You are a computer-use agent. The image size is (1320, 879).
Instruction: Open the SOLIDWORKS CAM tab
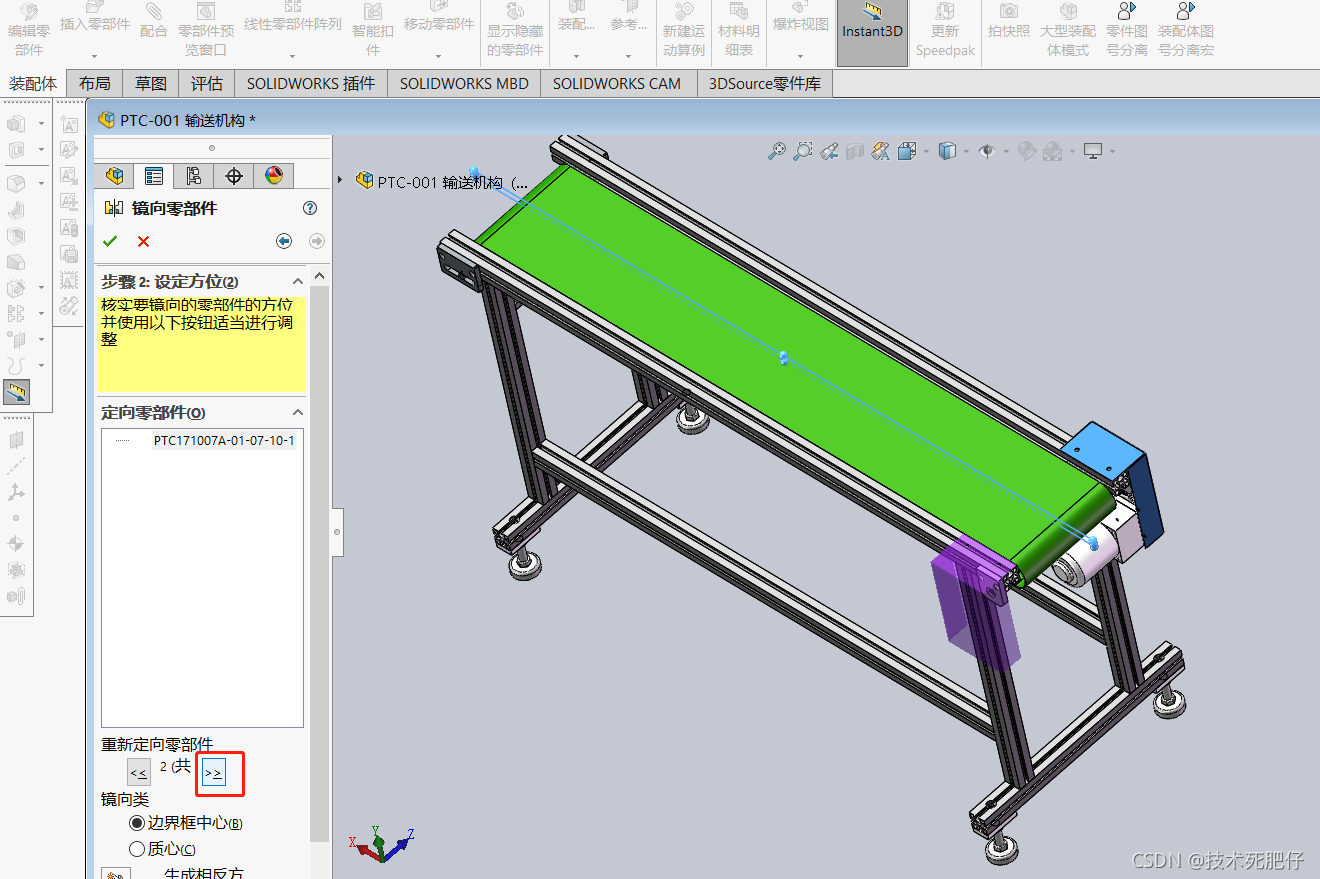(617, 84)
